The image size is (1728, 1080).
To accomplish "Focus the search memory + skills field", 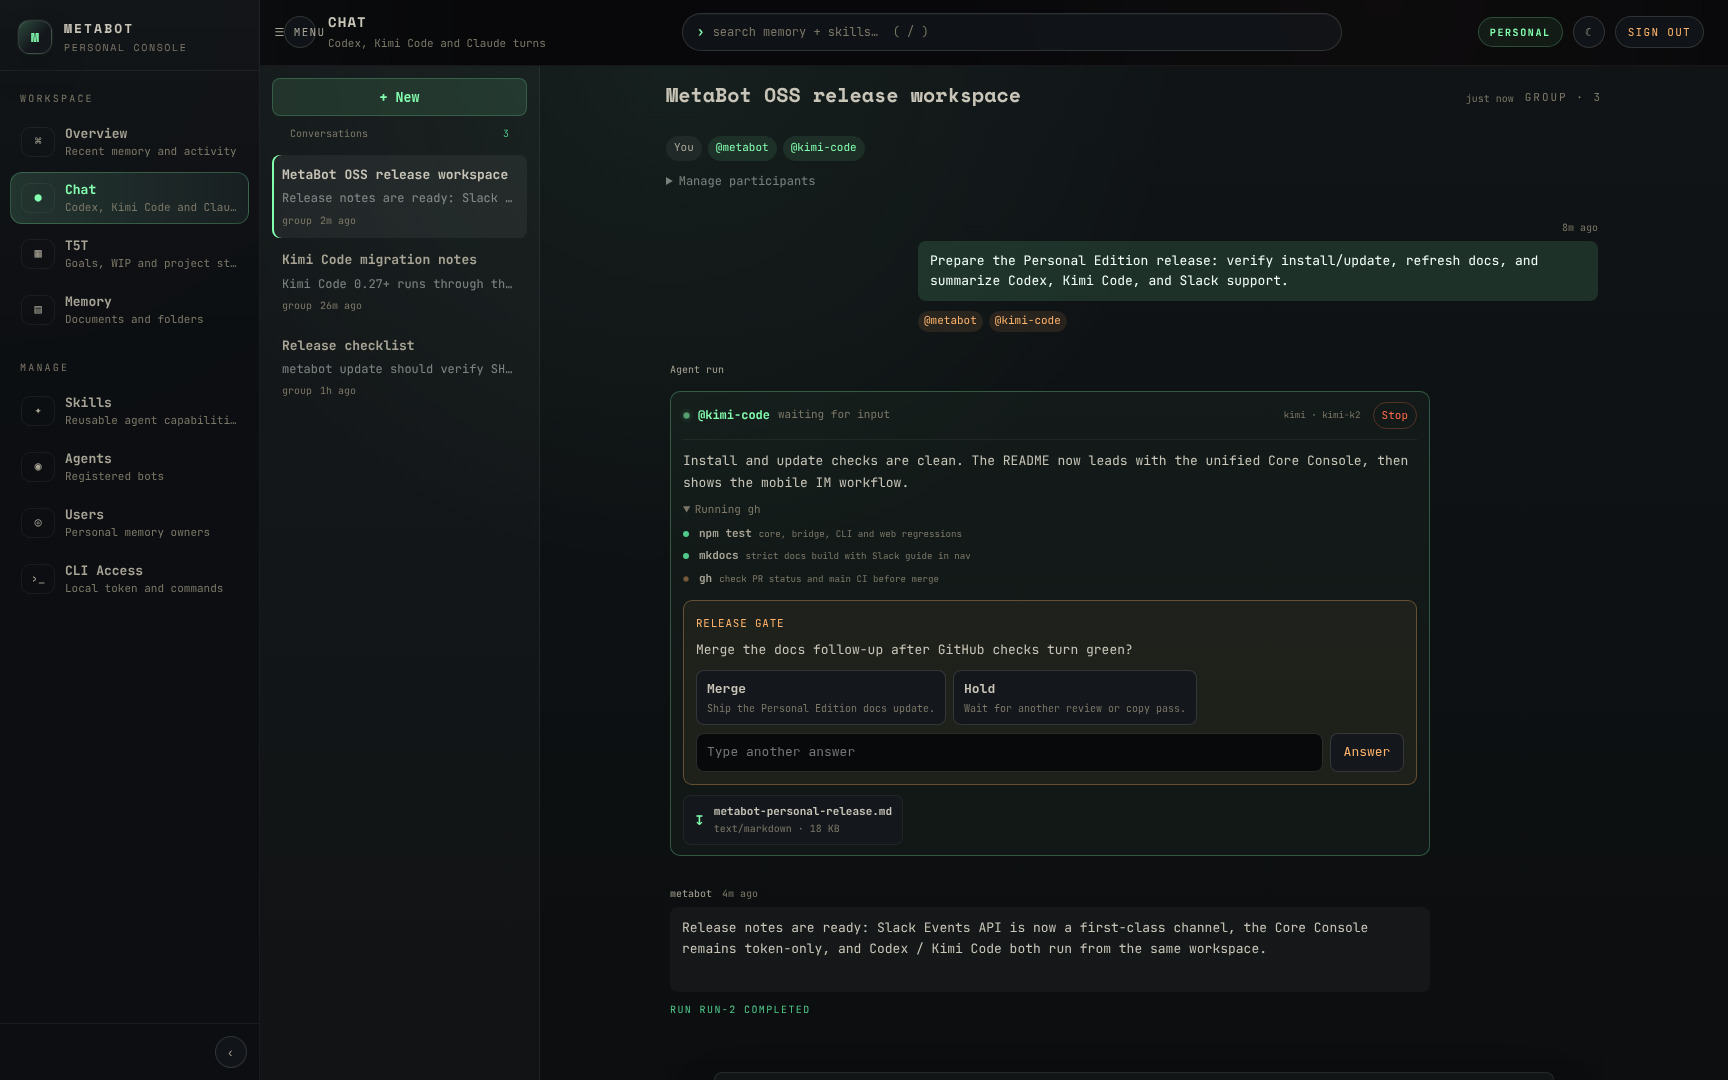I will [1011, 32].
